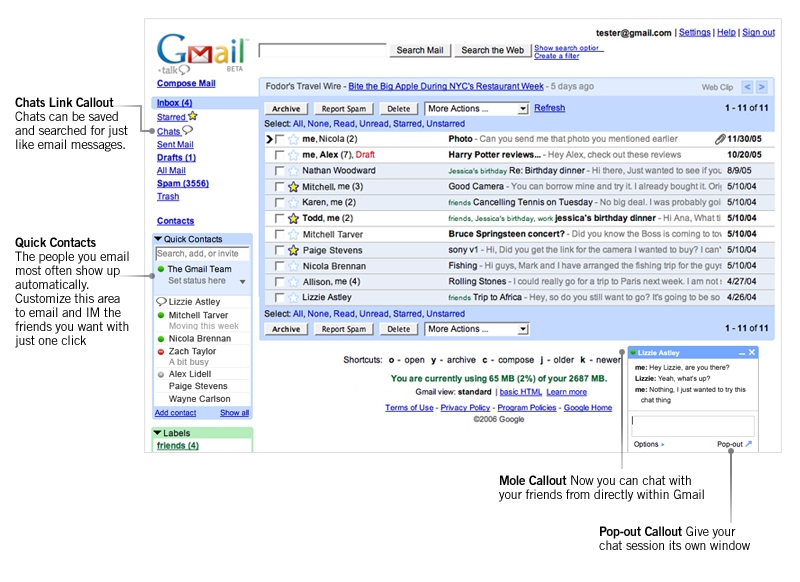The image size is (800, 582).
Task: Show next web clip with right arrow
Action: pyautogui.click(x=761, y=87)
